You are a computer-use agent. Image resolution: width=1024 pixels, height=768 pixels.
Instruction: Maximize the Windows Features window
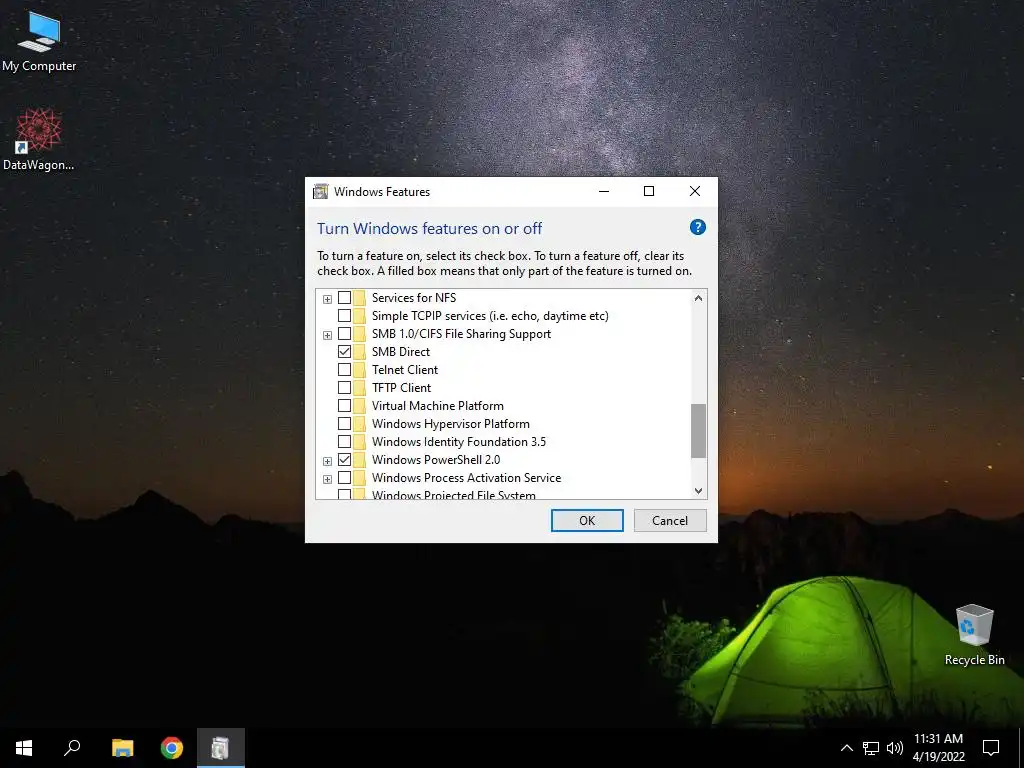click(649, 191)
